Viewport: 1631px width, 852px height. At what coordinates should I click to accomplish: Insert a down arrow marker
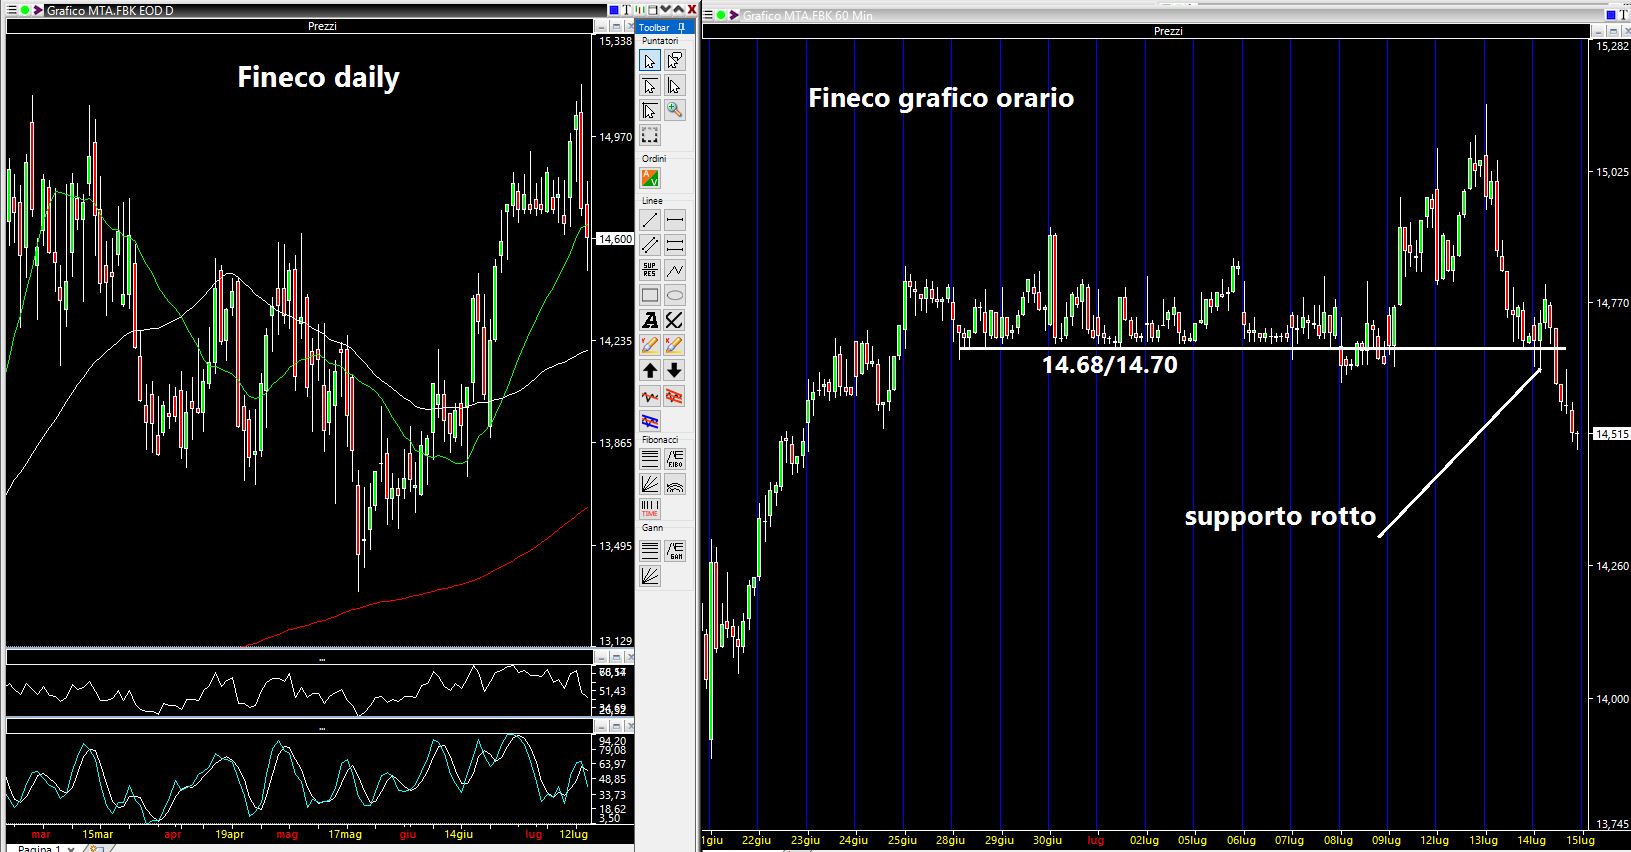click(x=675, y=370)
